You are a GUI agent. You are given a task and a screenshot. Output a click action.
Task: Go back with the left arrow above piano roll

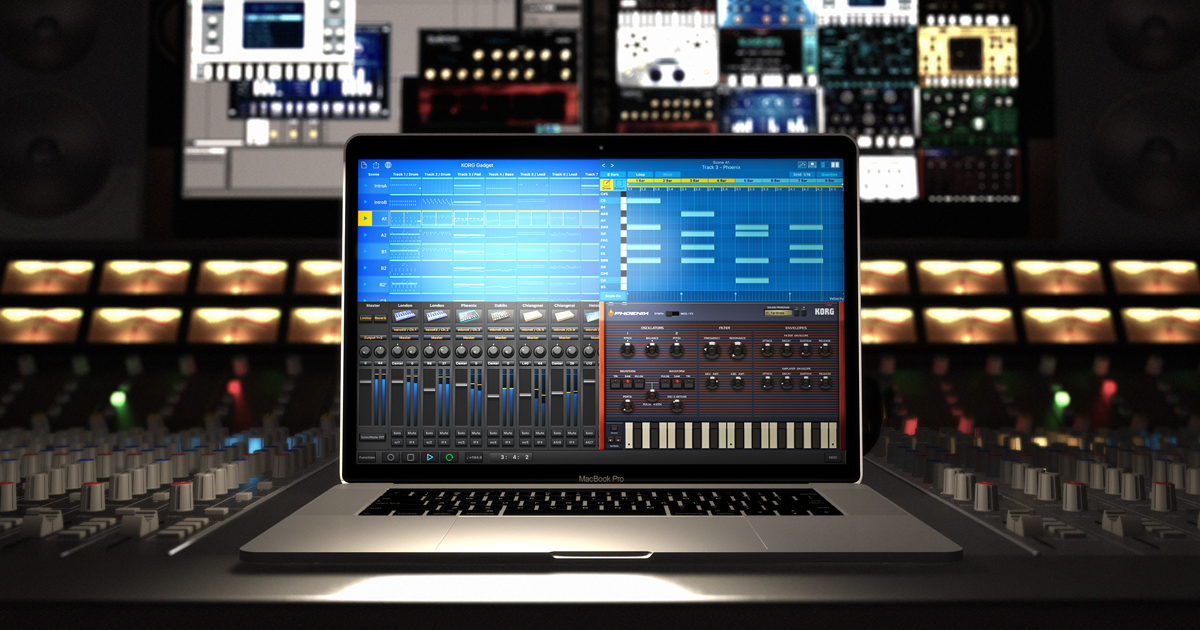[x=604, y=165]
